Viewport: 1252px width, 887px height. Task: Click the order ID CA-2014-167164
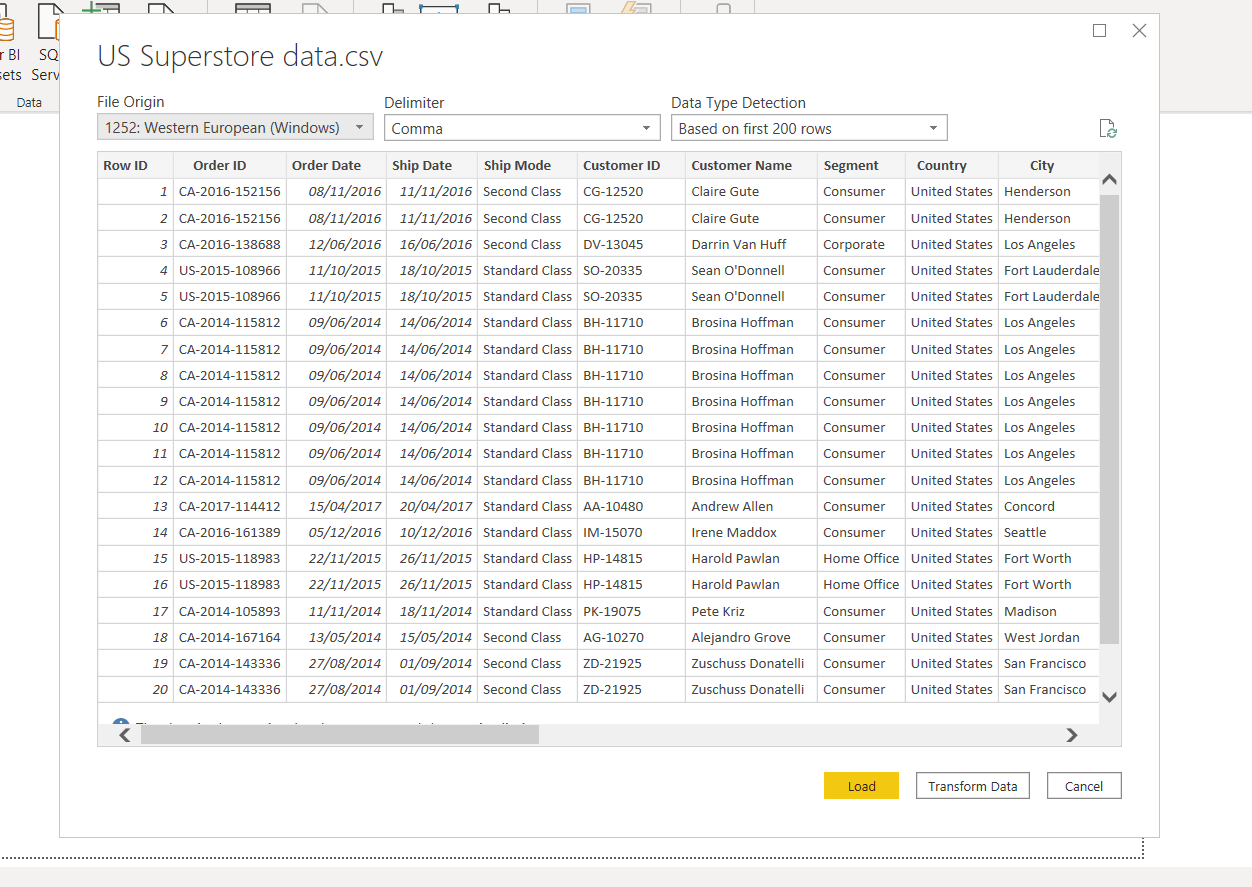(x=230, y=637)
